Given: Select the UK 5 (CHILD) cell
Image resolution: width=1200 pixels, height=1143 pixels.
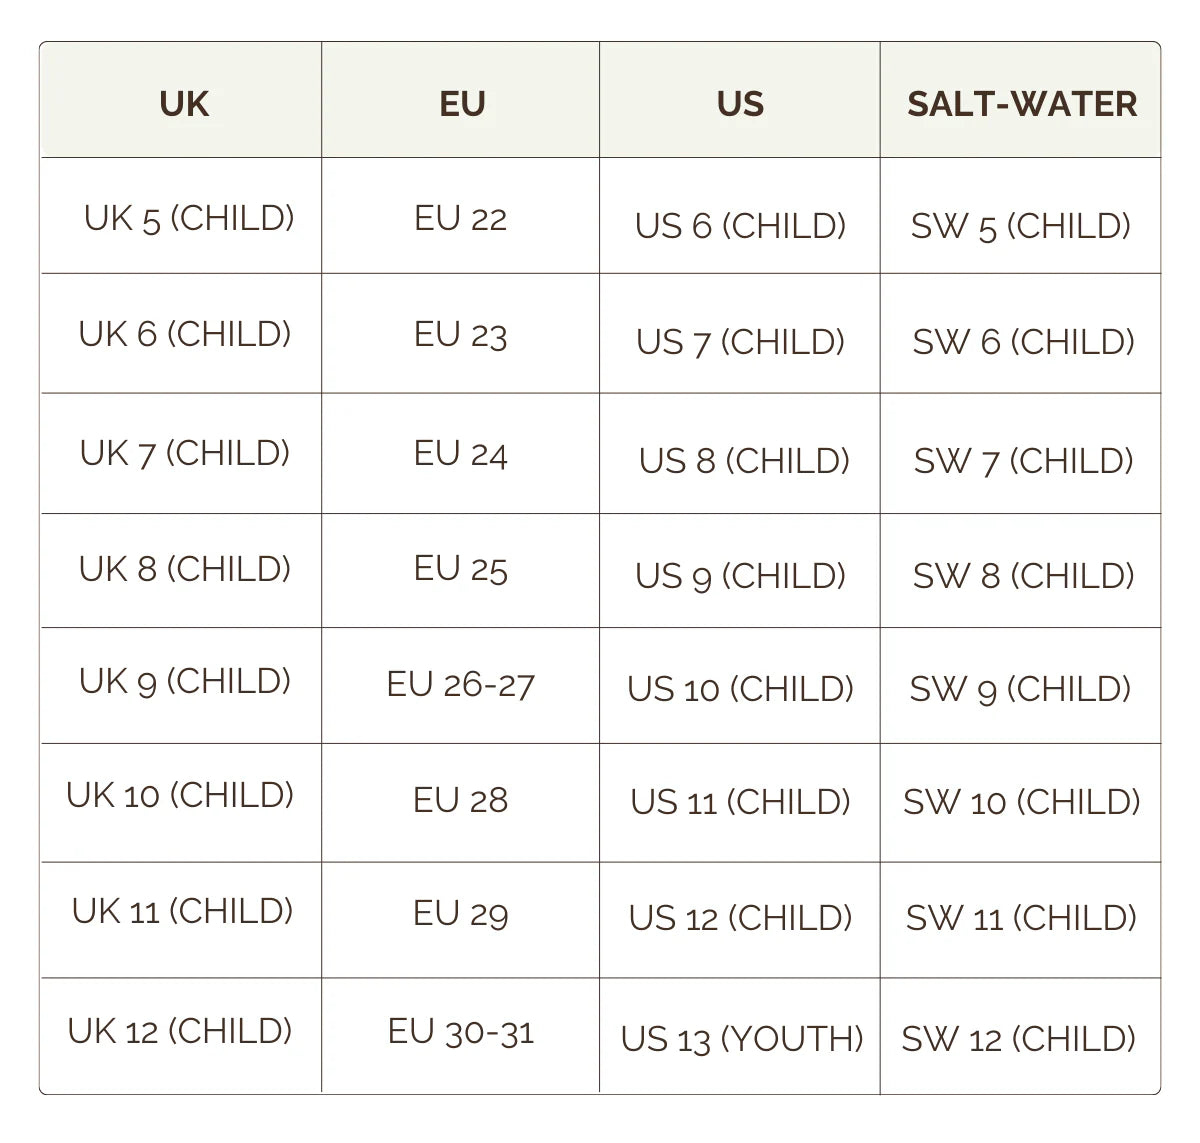Looking at the screenshot, I should [x=189, y=218].
